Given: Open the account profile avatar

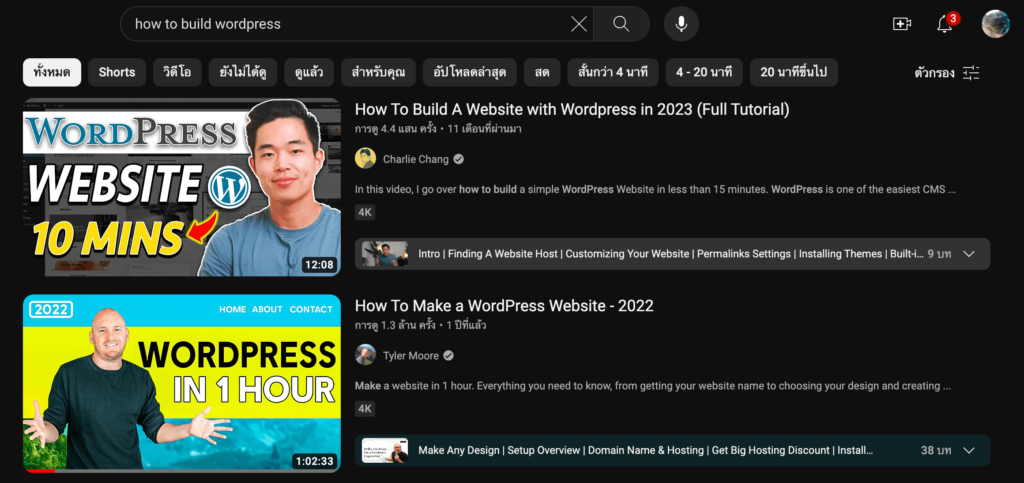Looking at the screenshot, I should point(995,24).
